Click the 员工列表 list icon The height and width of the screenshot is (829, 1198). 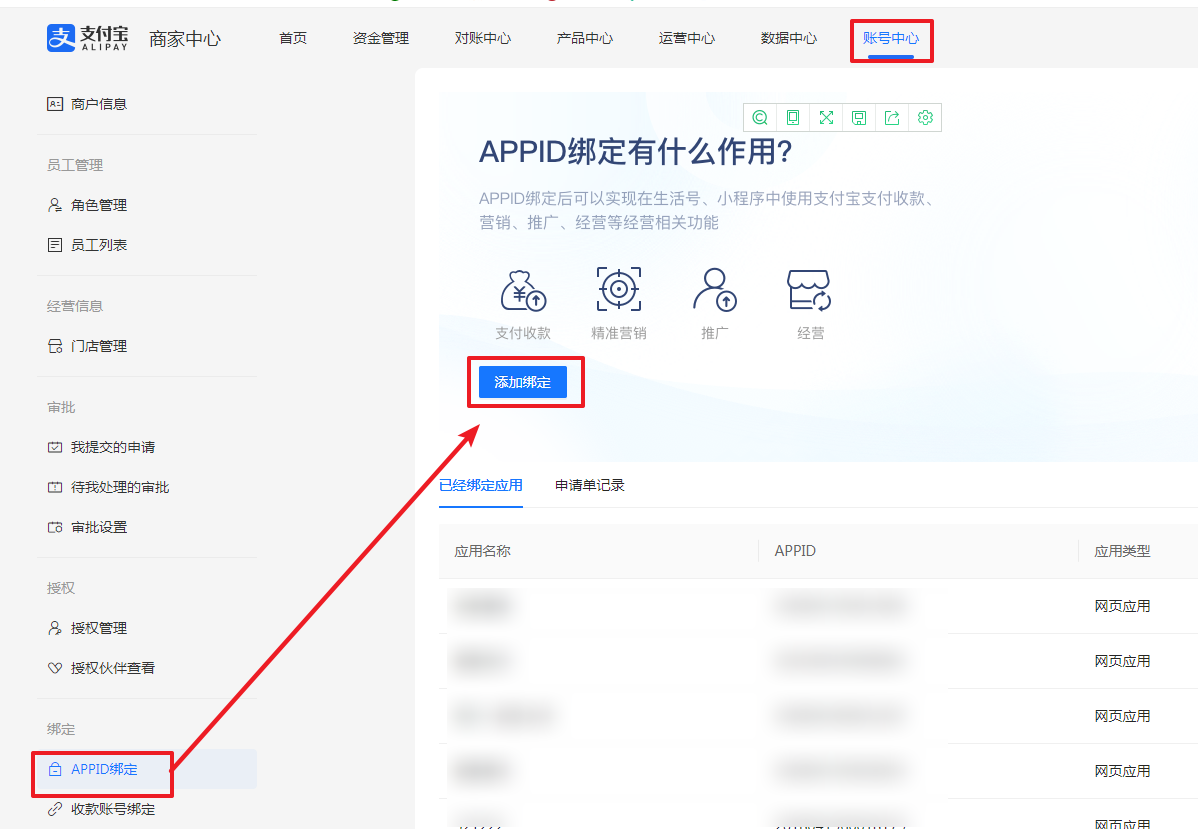[x=55, y=244]
